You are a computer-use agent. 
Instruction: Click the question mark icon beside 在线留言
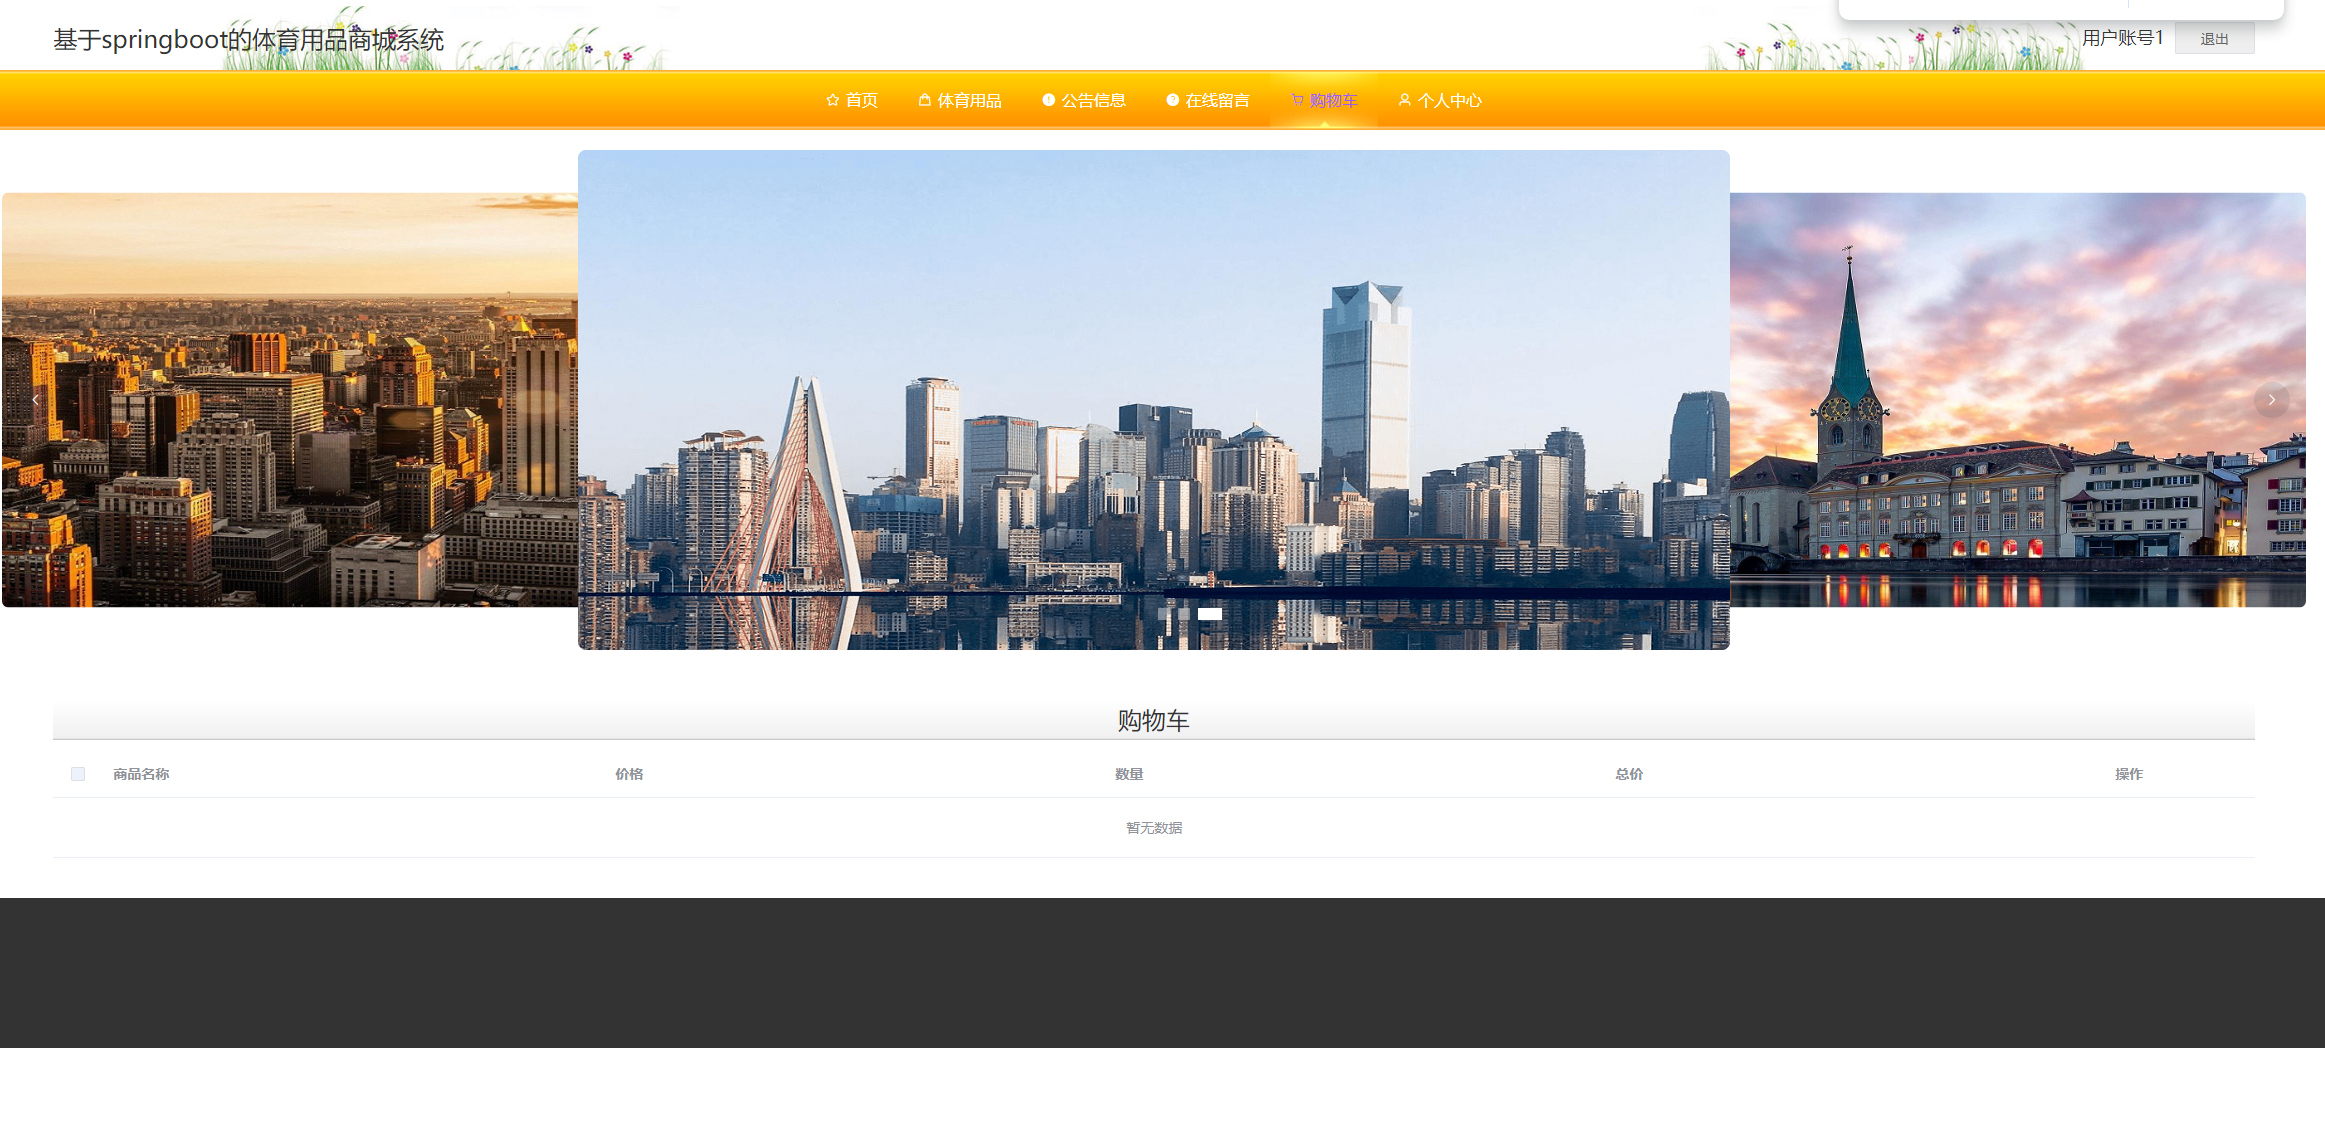pyautogui.click(x=1172, y=100)
